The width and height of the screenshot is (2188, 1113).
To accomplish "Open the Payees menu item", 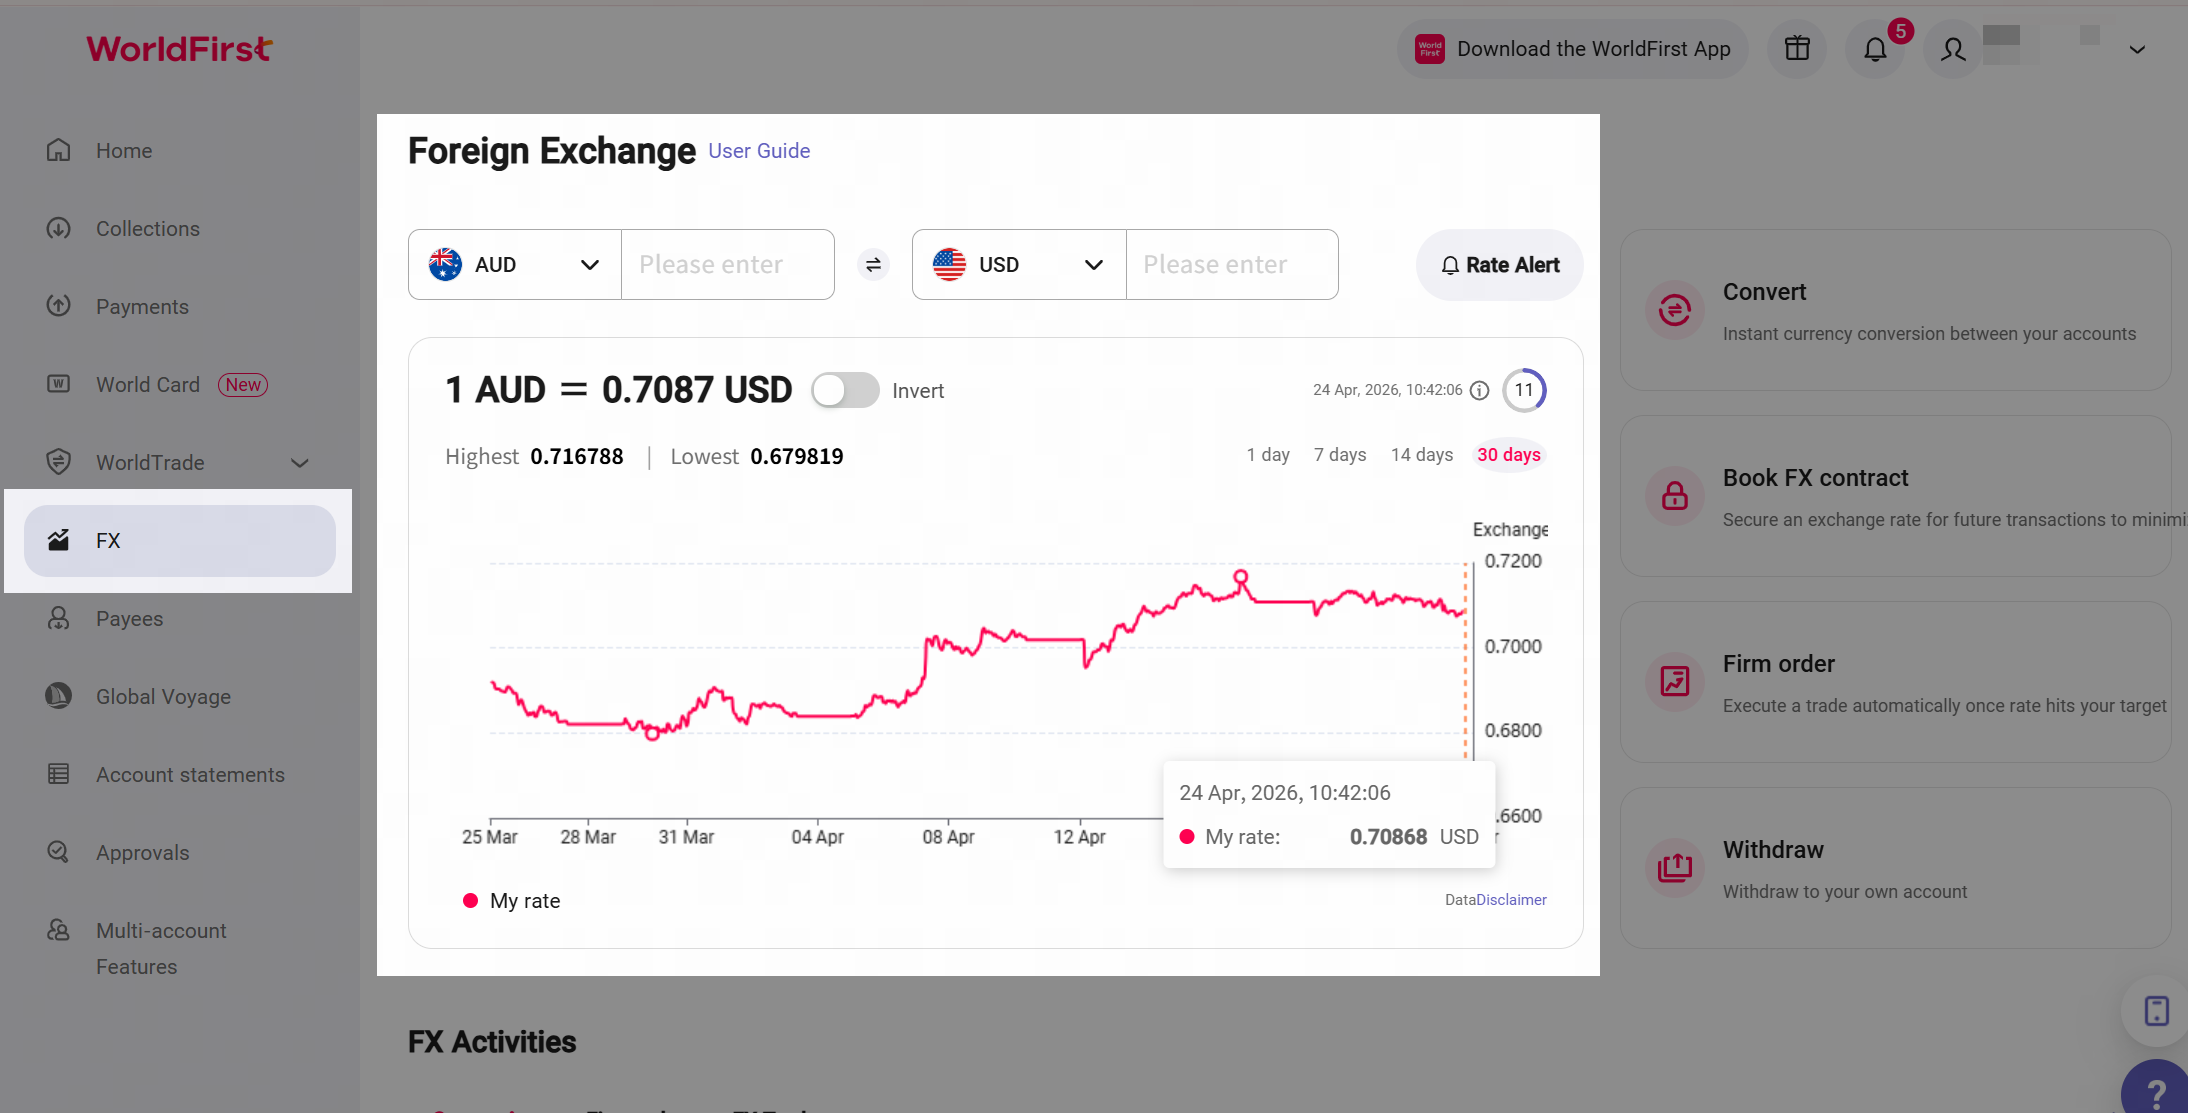I will click(x=180, y=618).
